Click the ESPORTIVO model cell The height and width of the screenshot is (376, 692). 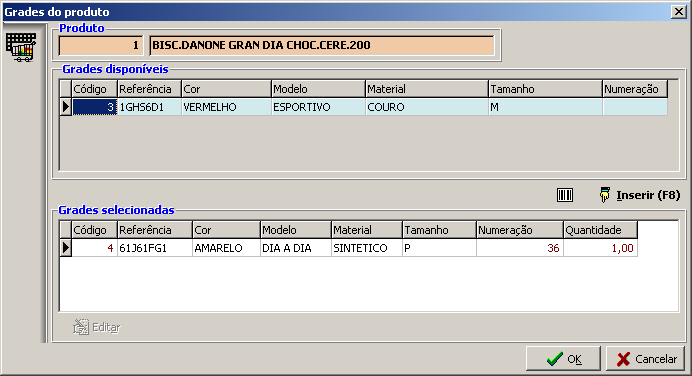tap(318, 107)
